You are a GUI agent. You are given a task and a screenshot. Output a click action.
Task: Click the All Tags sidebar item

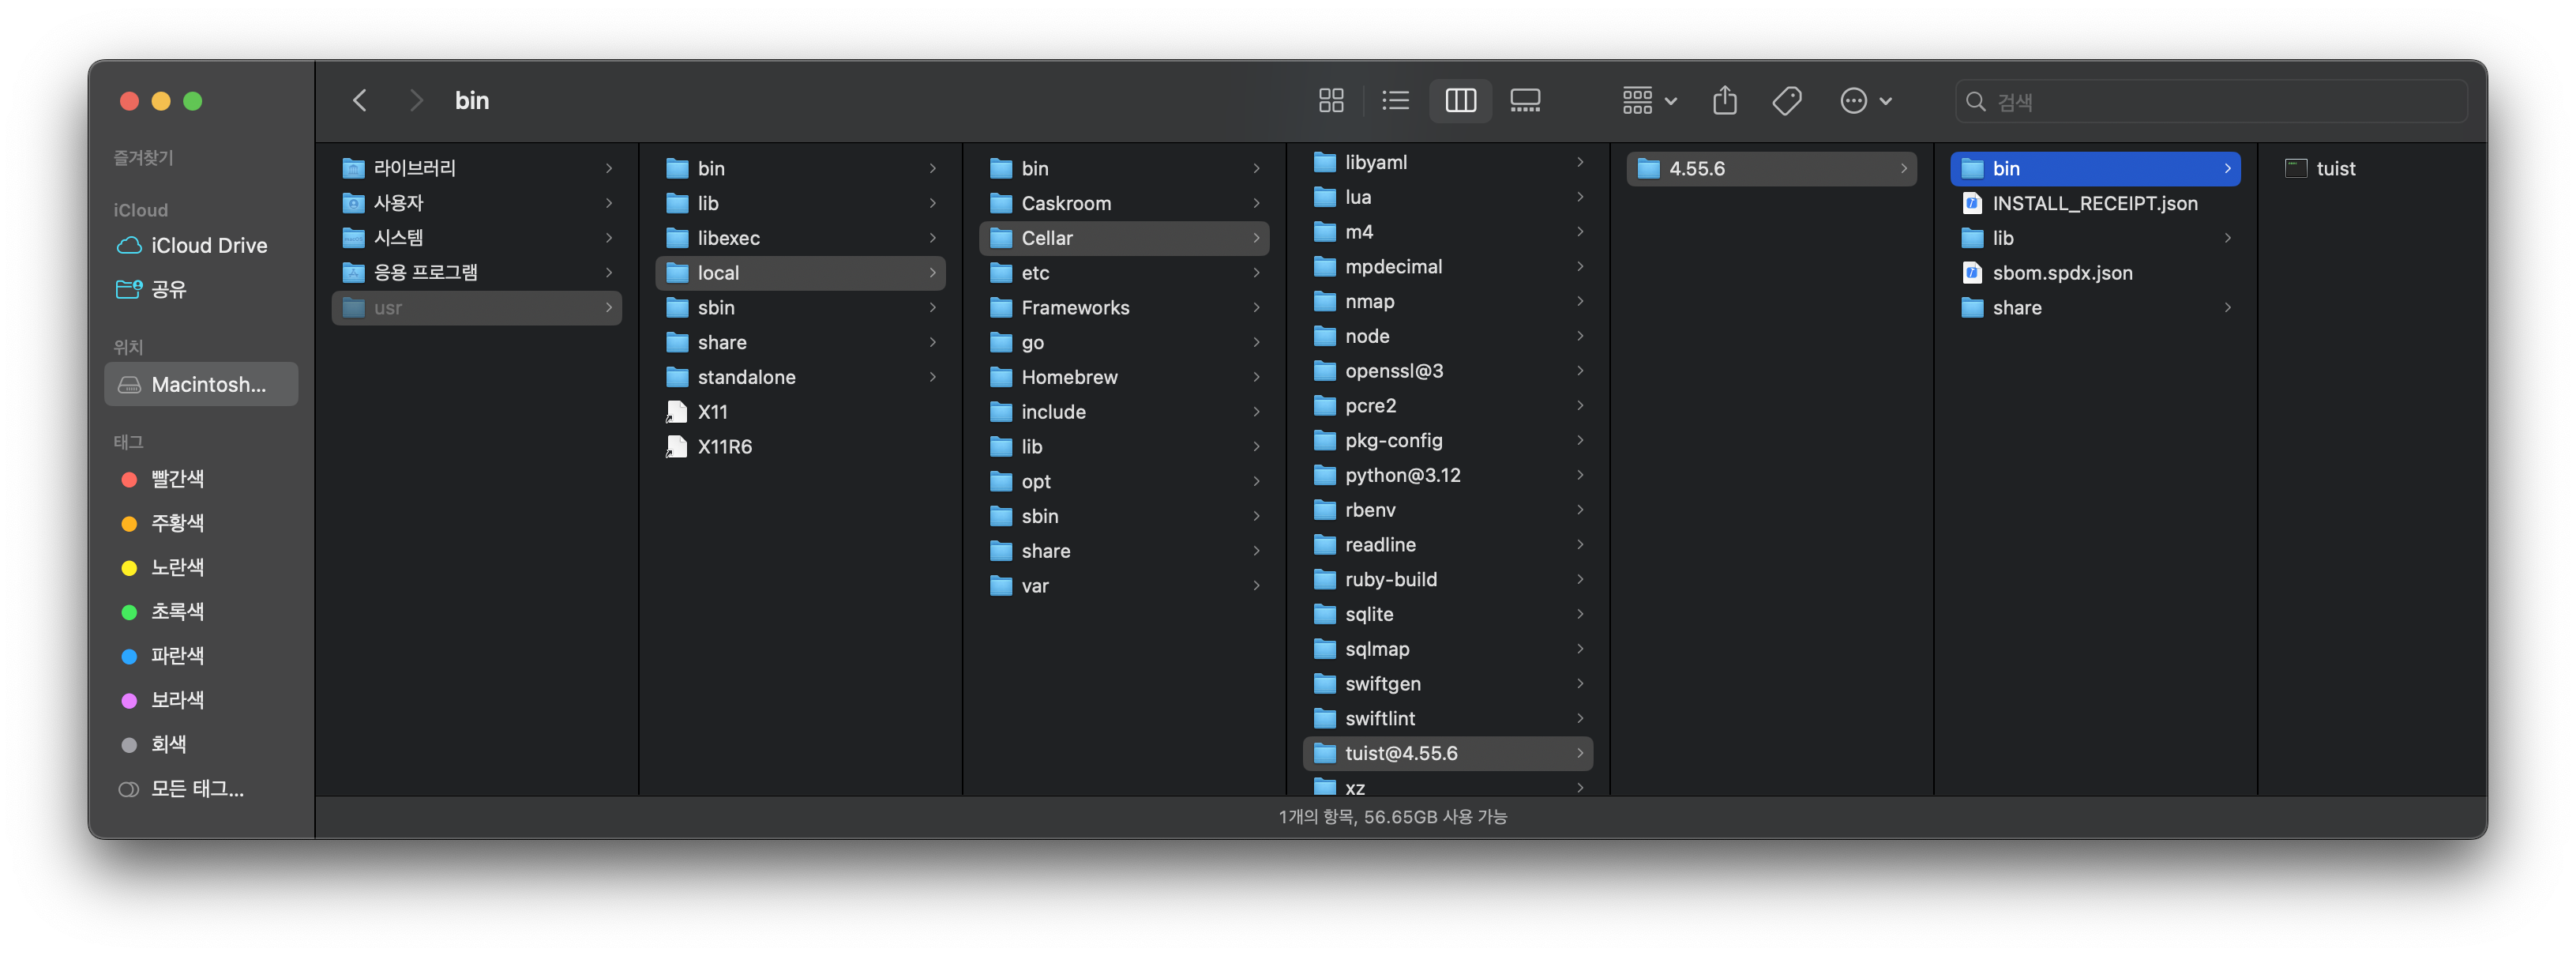click(x=197, y=789)
